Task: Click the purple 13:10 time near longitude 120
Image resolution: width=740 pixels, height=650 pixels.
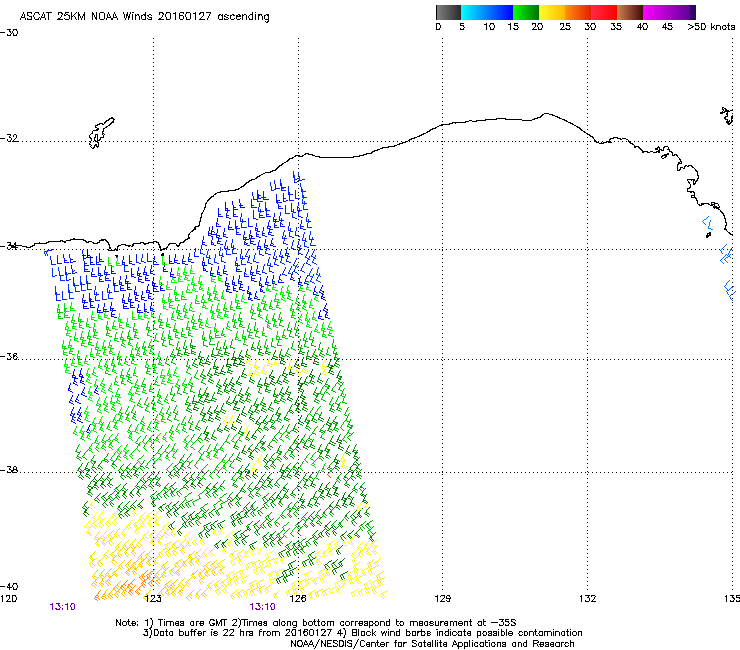Action: click(x=62, y=607)
